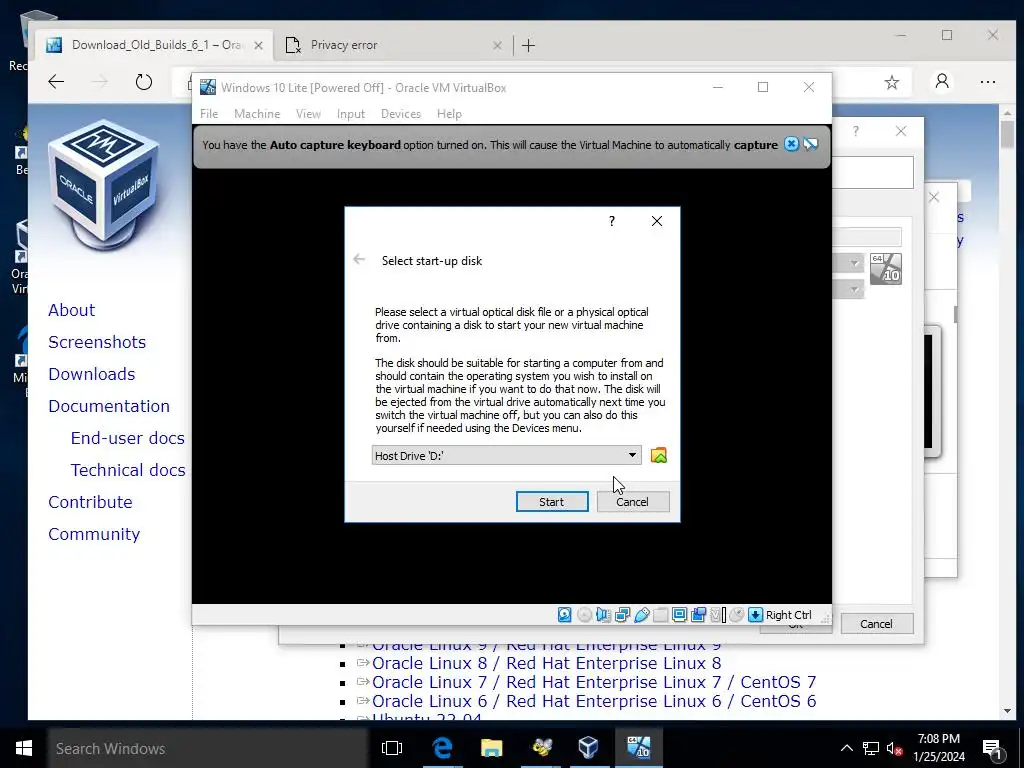Click the USB devices status icon
The image size is (1024, 768).
coord(641,615)
